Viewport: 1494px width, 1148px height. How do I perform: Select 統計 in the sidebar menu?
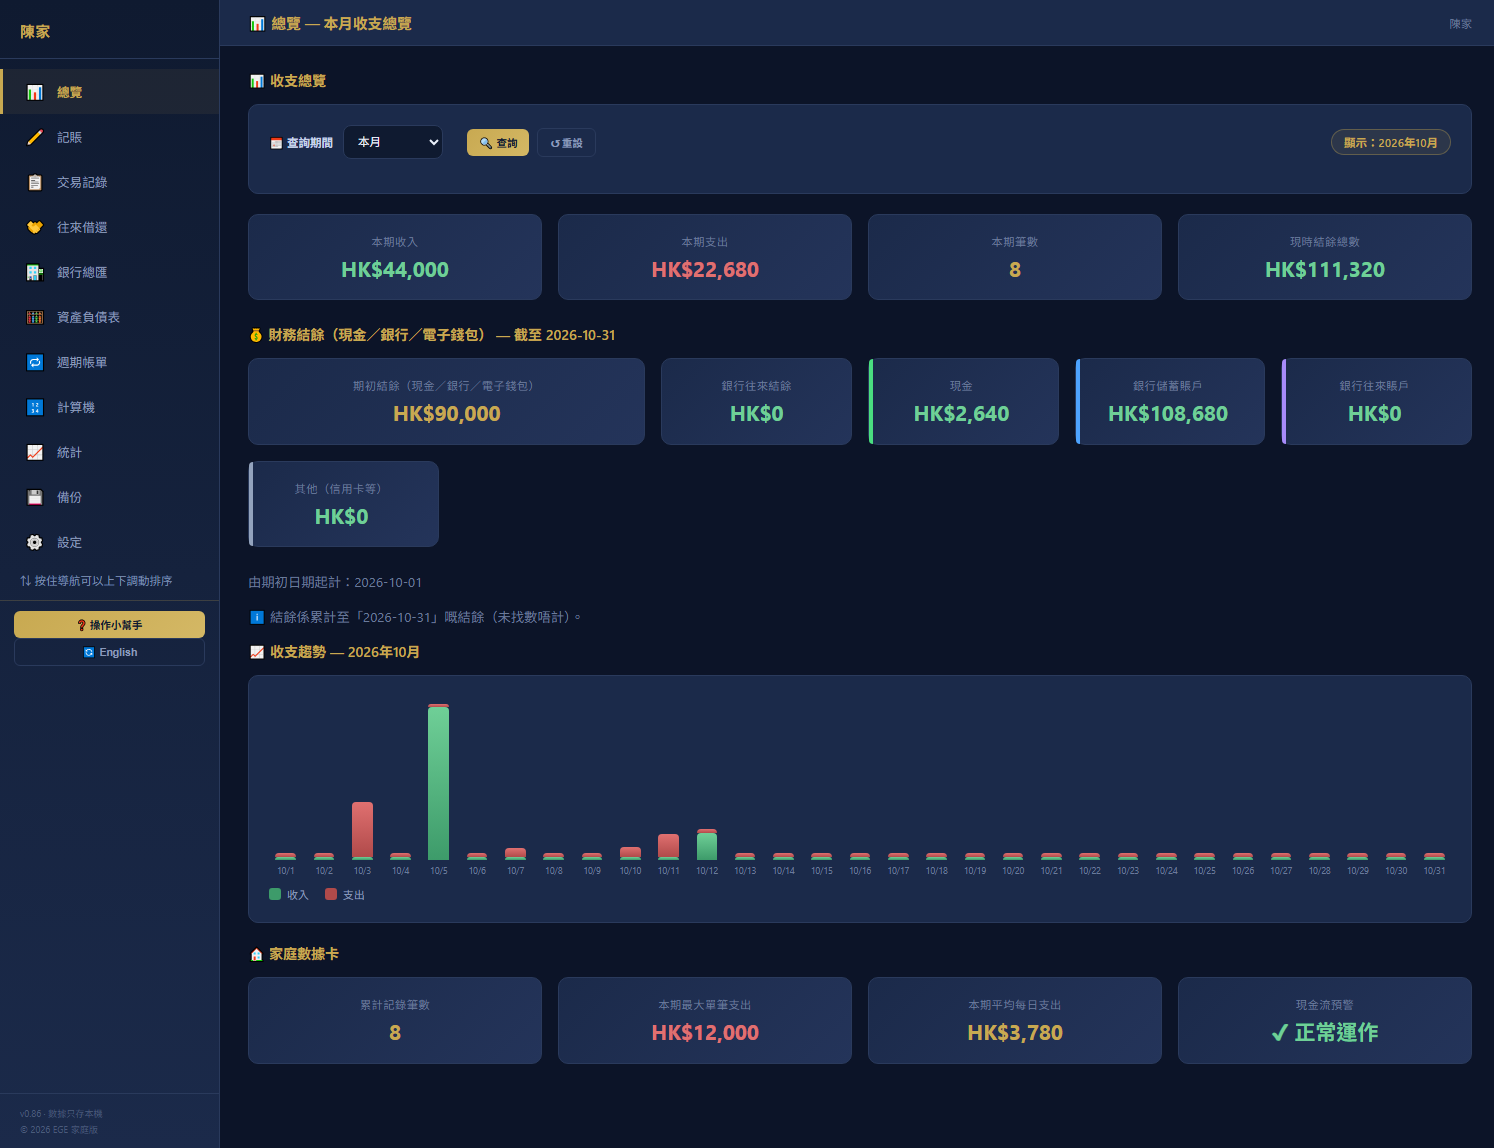(109, 452)
